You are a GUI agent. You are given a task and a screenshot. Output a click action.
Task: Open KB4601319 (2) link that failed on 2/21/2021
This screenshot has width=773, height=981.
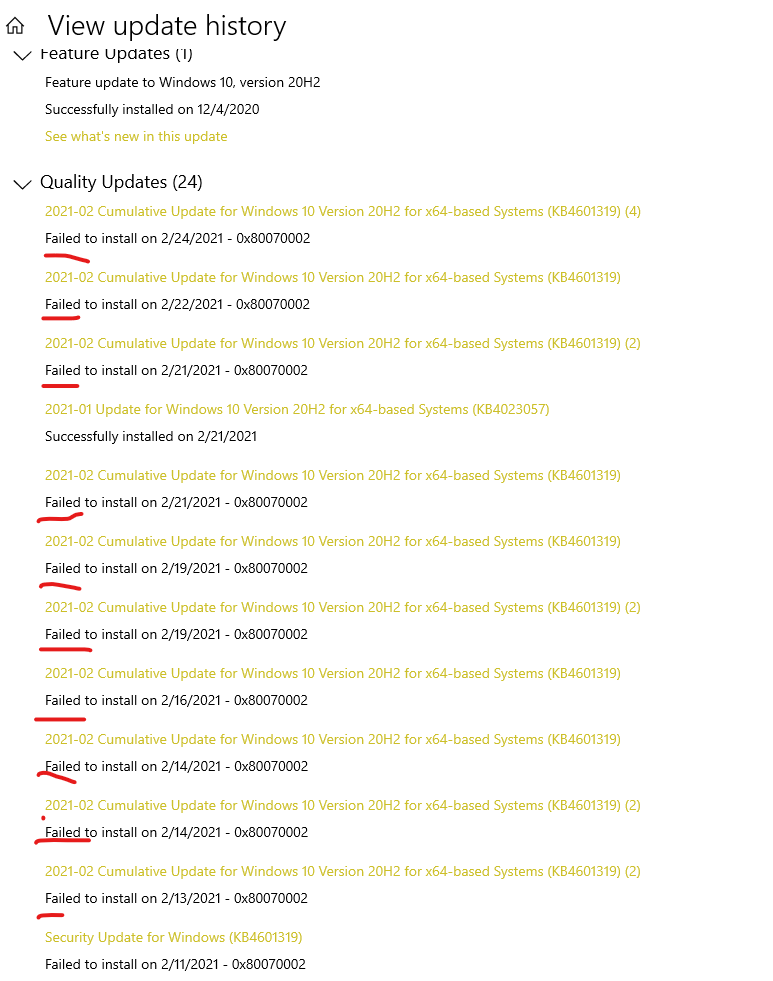tap(343, 343)
